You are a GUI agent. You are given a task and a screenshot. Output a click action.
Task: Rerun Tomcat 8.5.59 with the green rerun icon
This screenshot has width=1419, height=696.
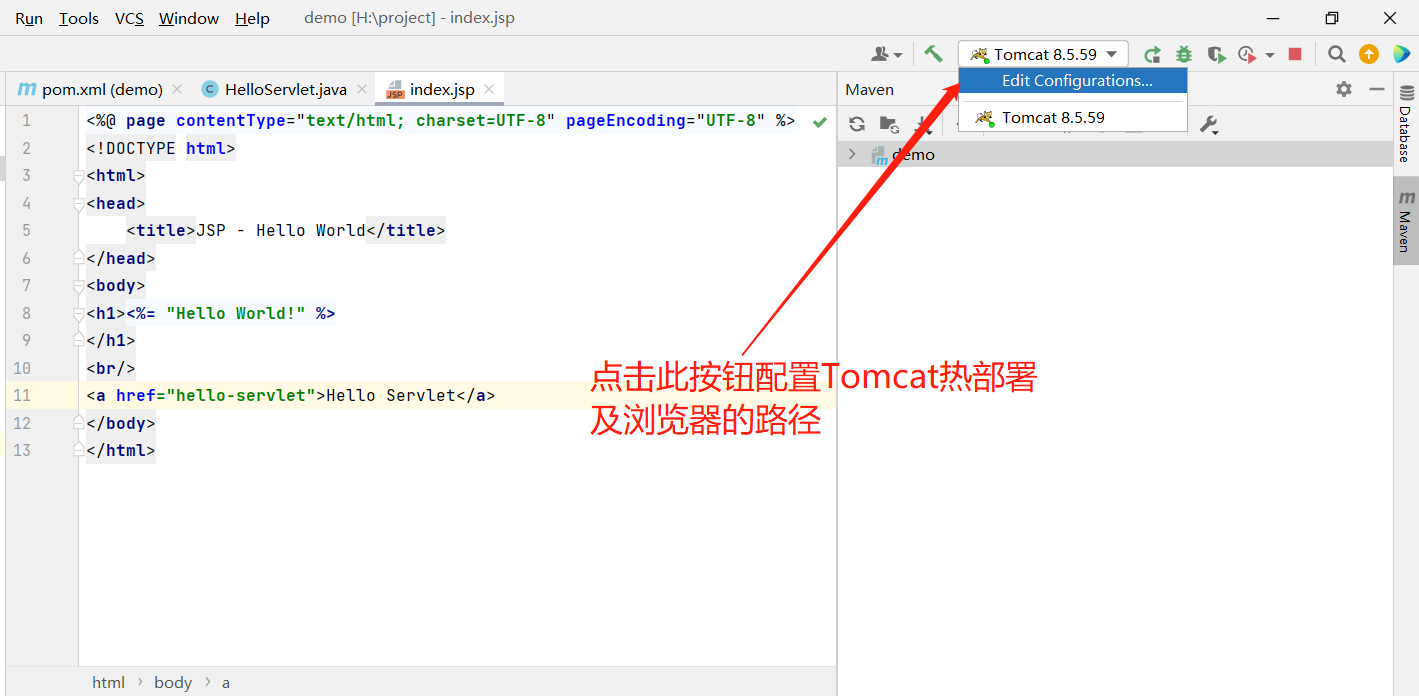1152,54
